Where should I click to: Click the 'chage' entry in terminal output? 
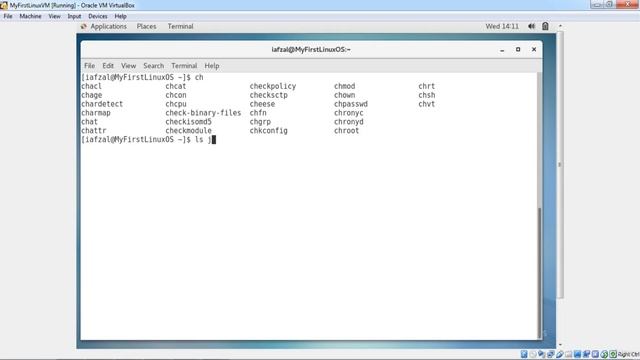click(x=91, y=95)
